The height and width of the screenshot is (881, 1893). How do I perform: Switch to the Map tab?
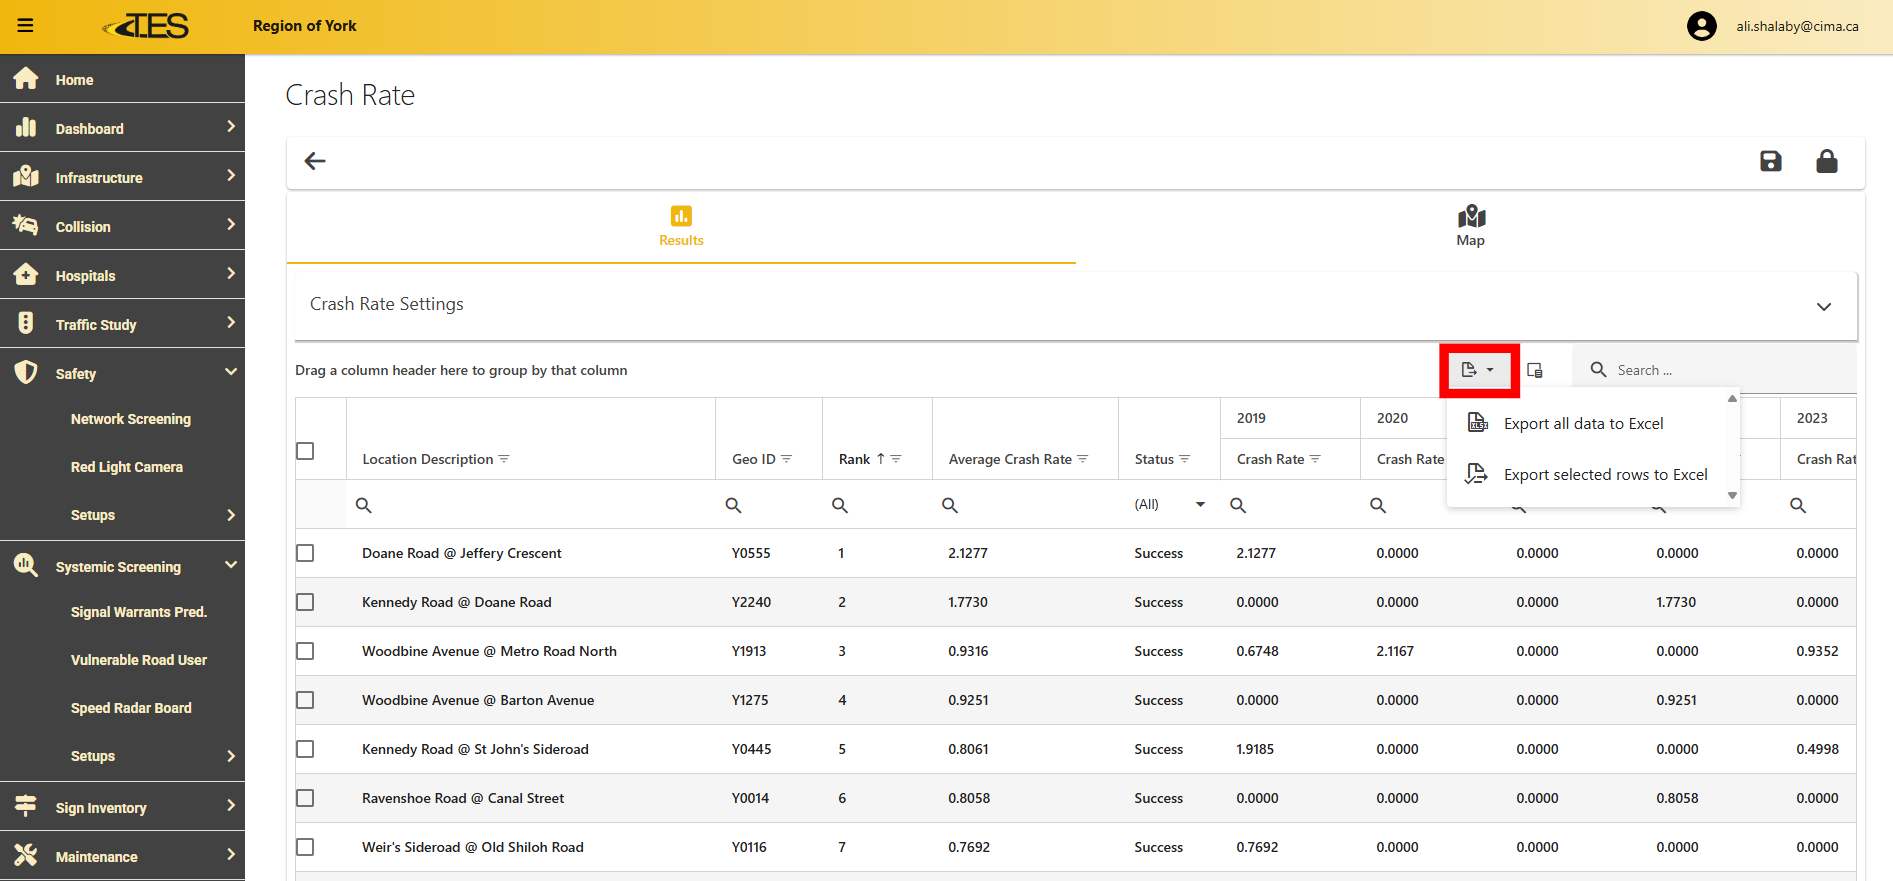point(1470,226)
